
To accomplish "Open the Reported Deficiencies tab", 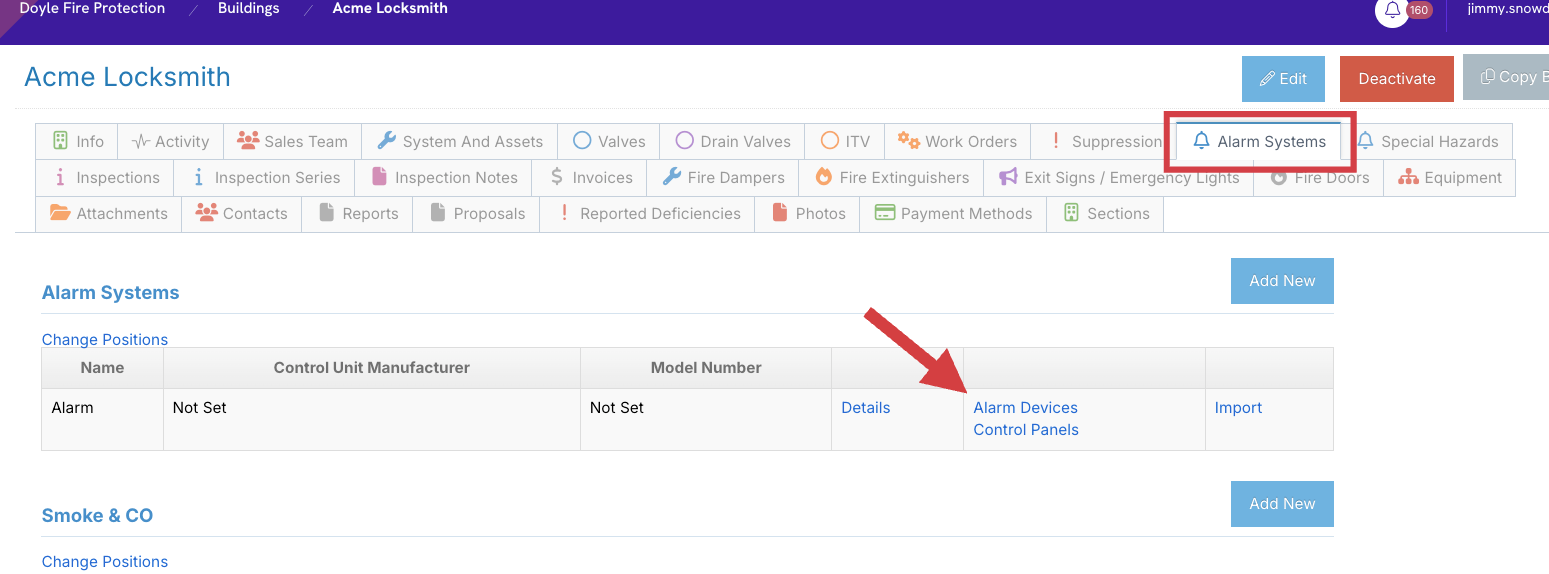I will click(647, 213).
